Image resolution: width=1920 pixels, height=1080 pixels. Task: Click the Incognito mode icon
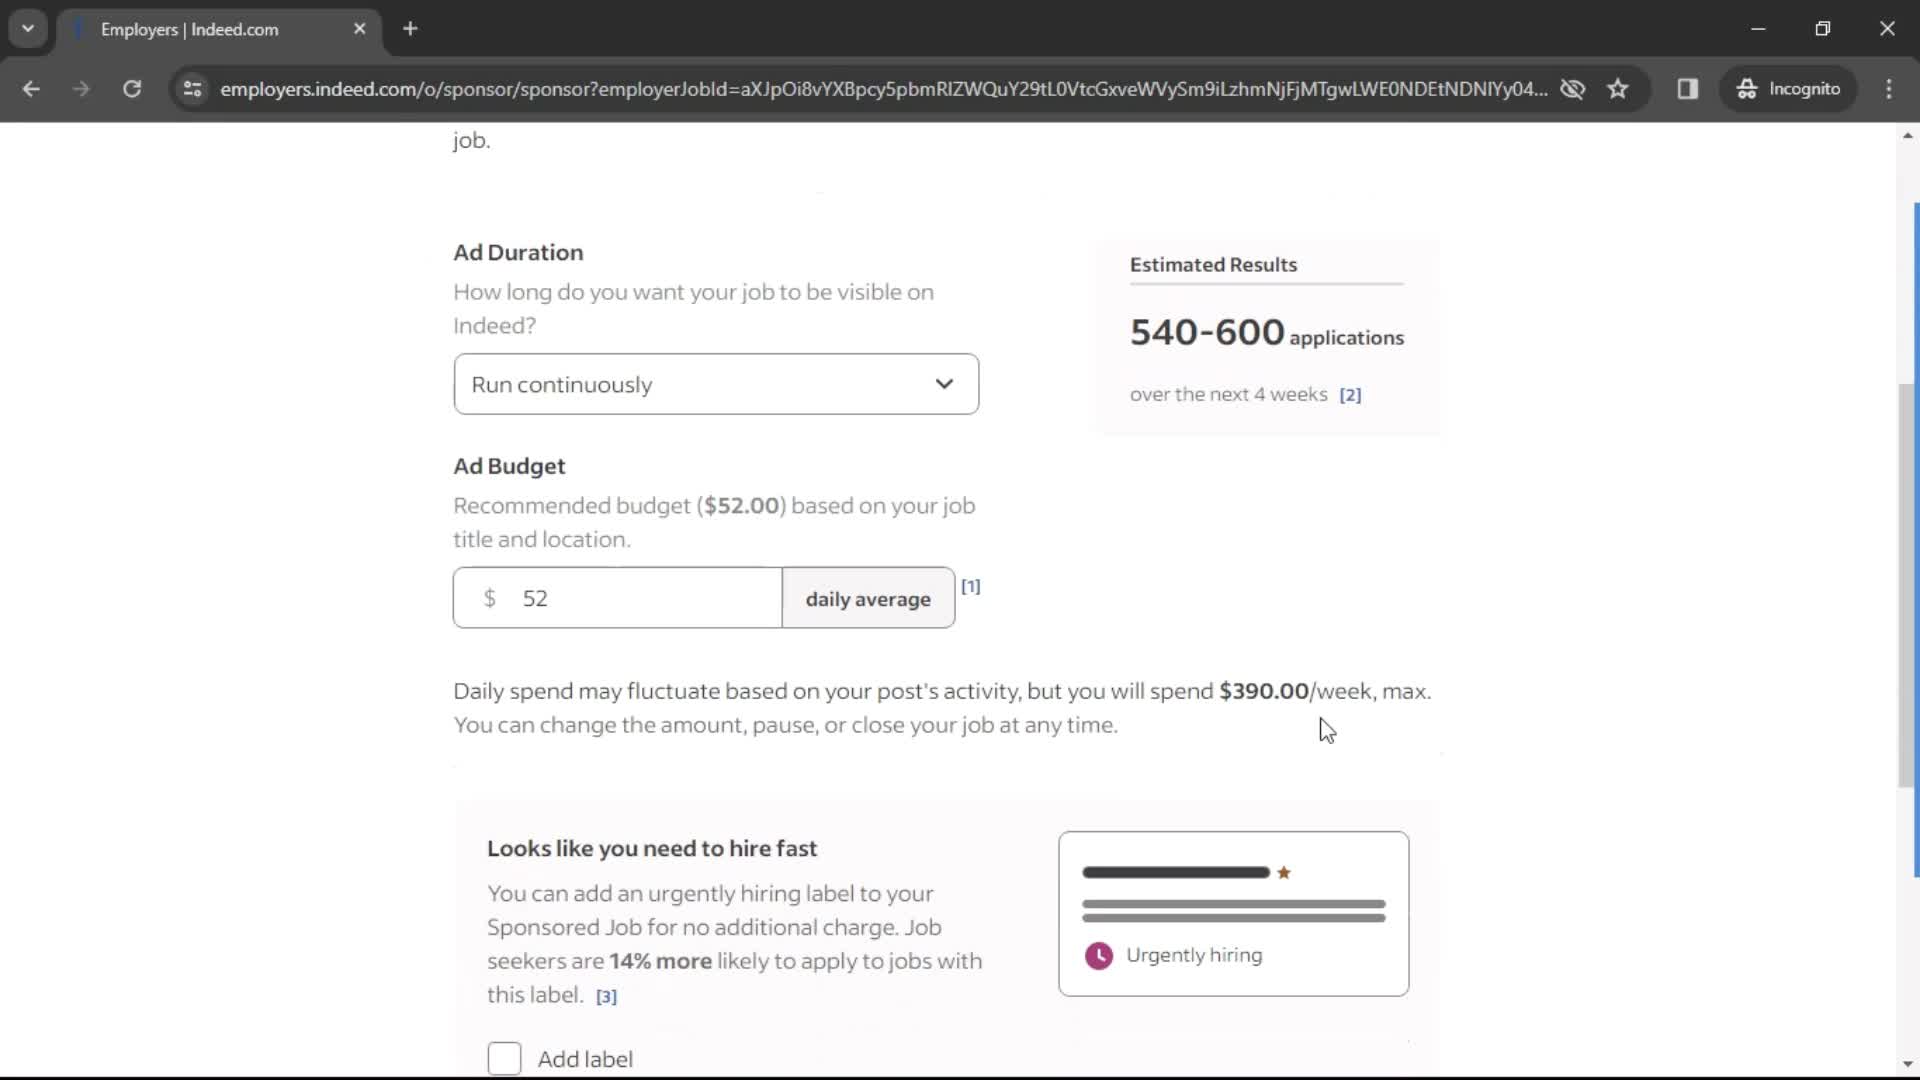[1746, 88]
